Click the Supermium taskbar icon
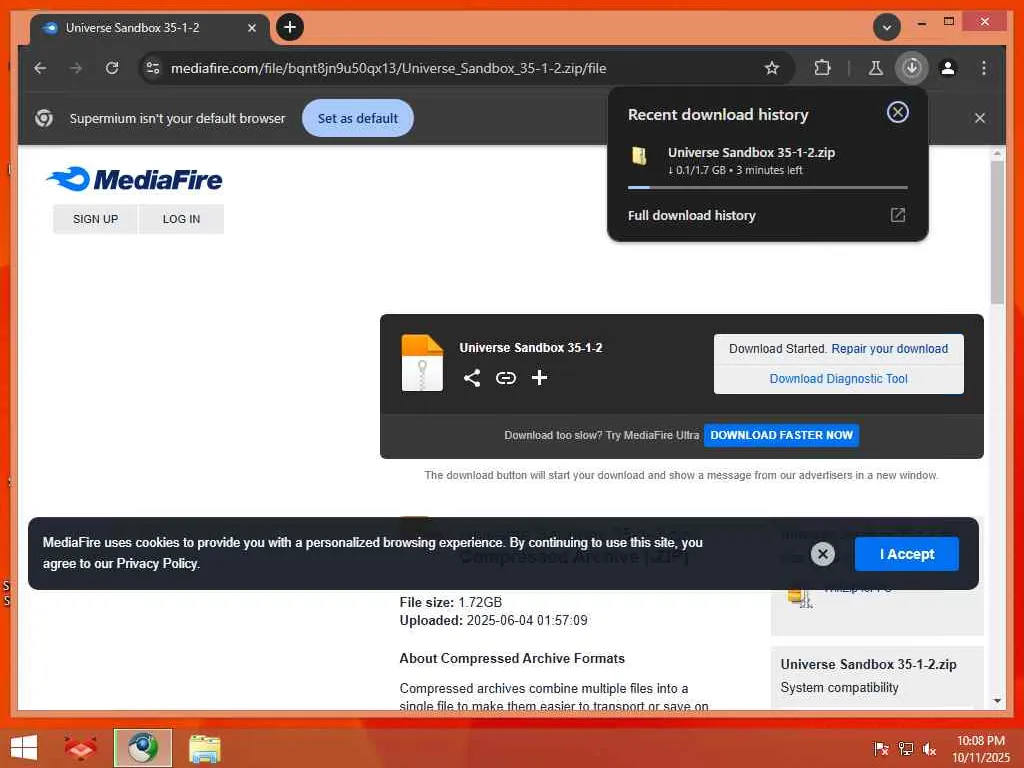 pyautogui.click(x=142, y=748)
